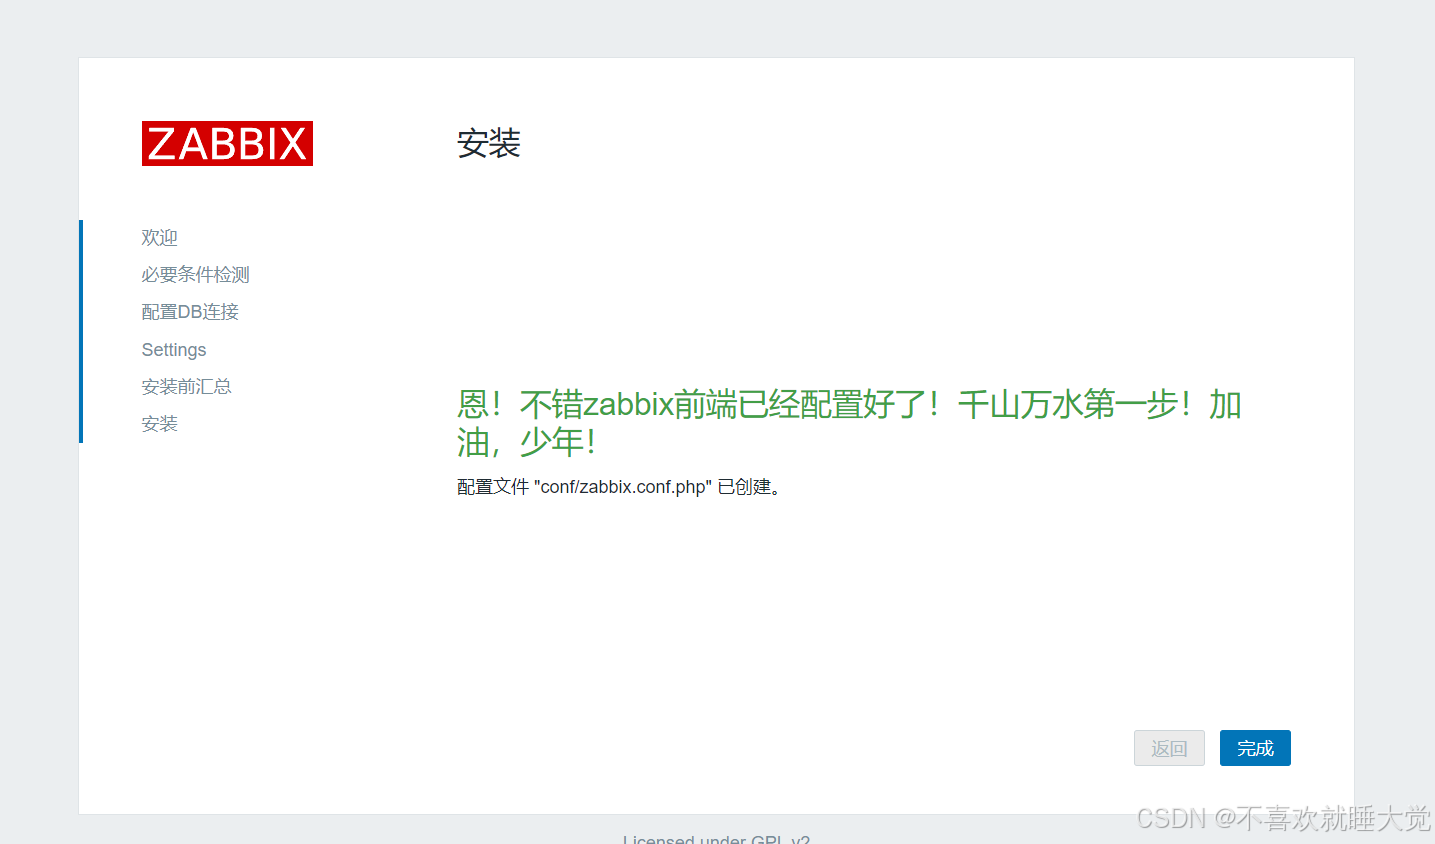Click the 千山万水第一步 part of the message
The image size is (1435, 844).
tap(1066, 405)
